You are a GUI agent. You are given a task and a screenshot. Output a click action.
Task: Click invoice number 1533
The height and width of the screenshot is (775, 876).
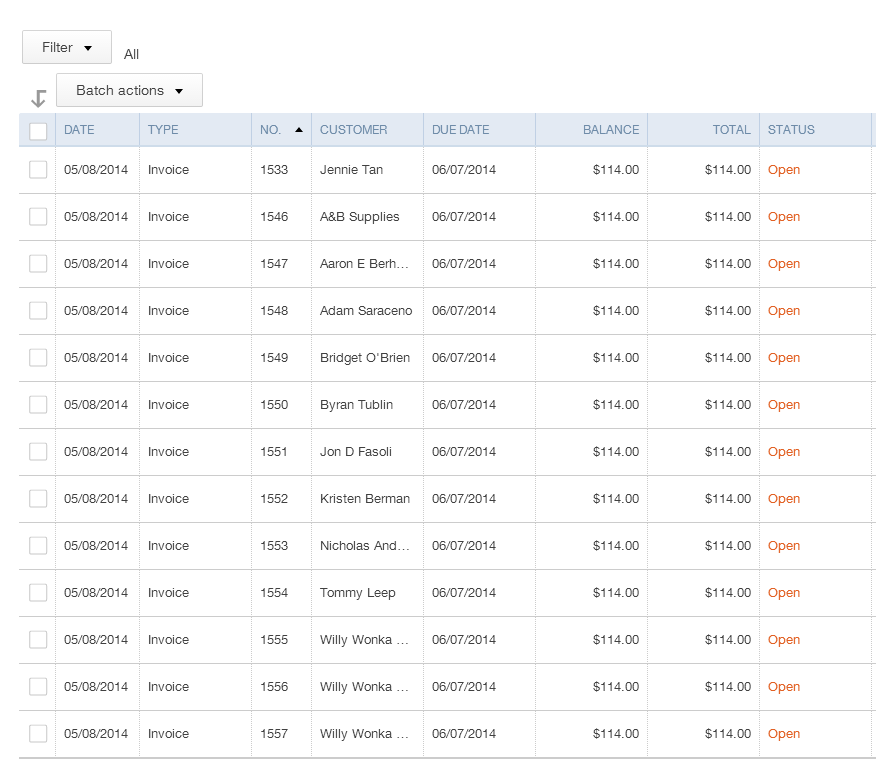point(274,170)
